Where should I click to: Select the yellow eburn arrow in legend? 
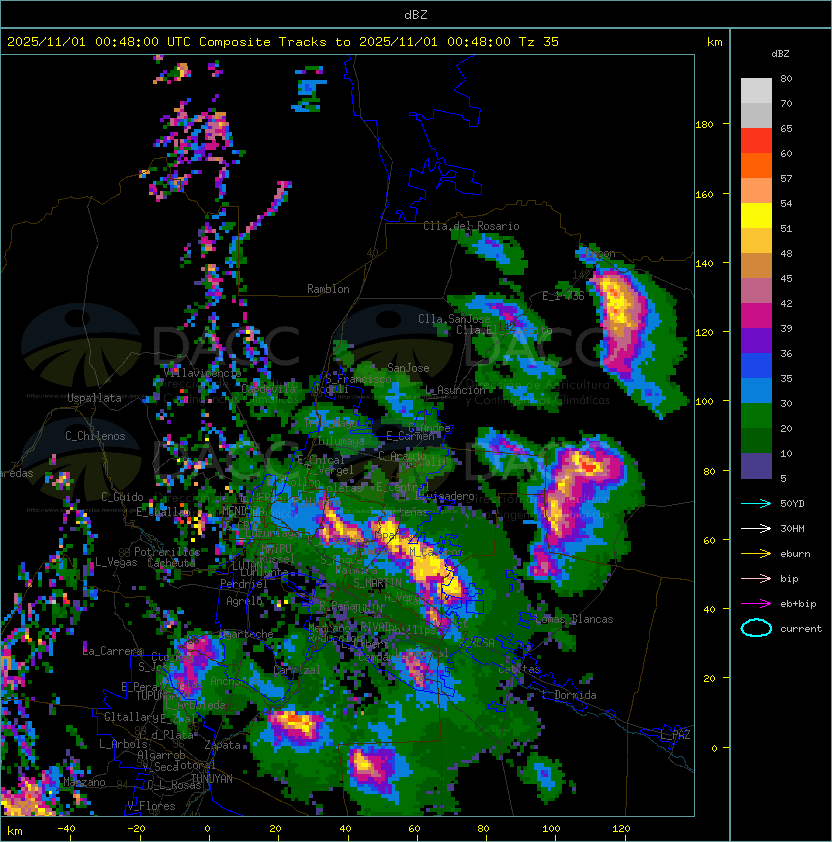(756, 554)
